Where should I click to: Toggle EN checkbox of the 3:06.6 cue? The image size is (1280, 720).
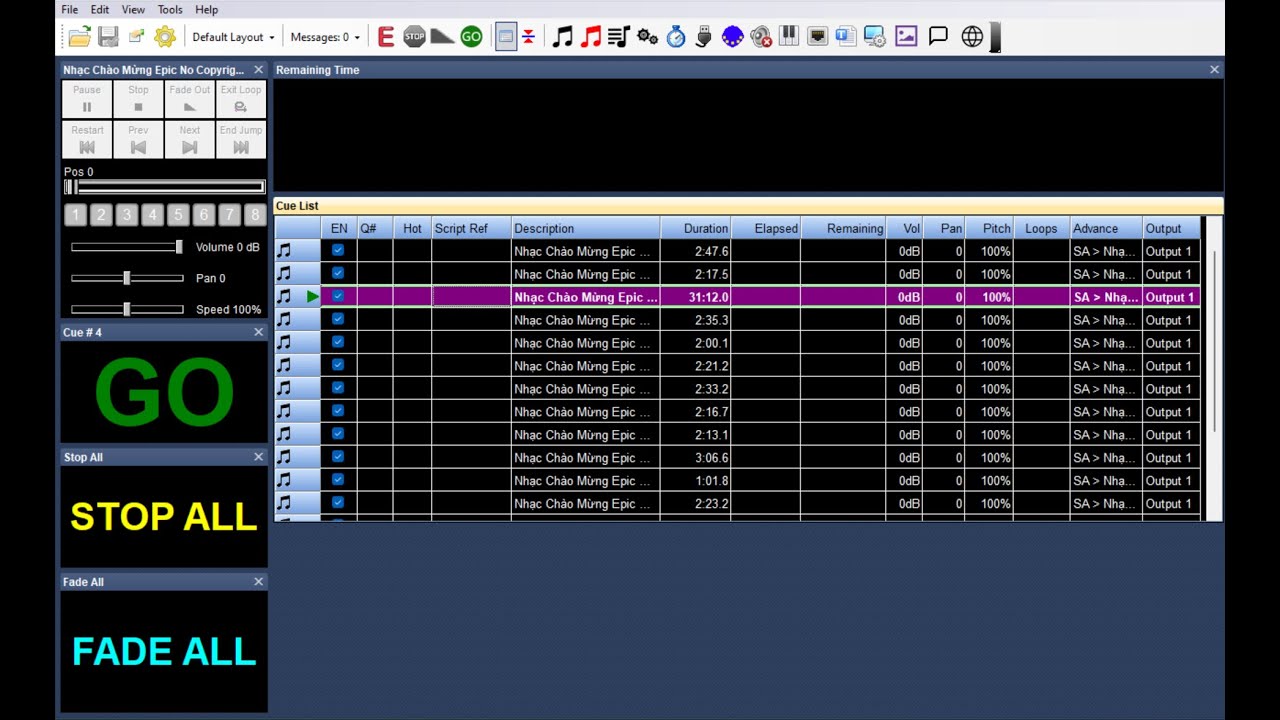338,457
